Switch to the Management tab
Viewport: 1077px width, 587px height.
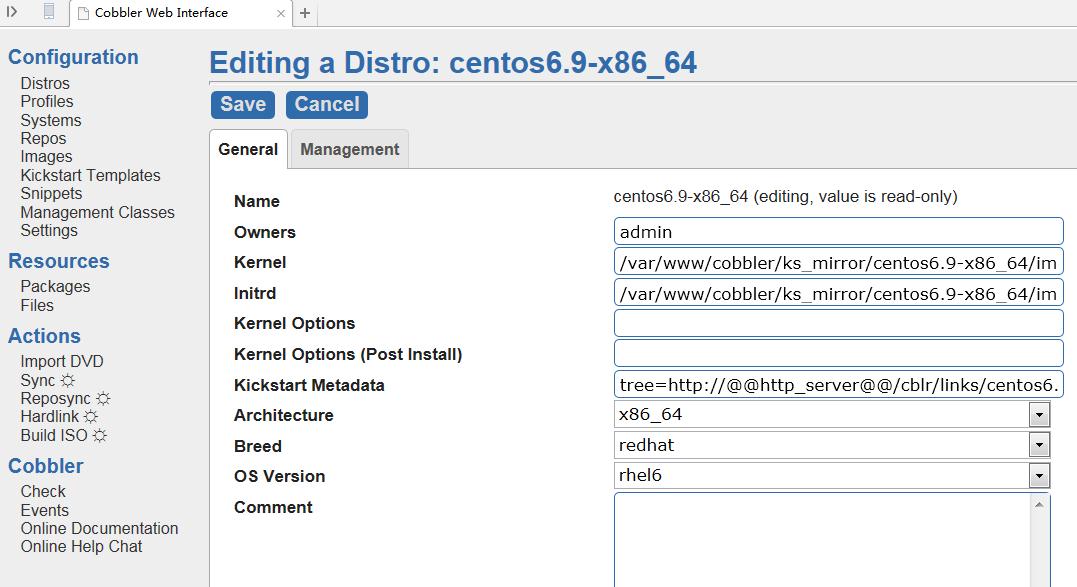coord(349,149)
